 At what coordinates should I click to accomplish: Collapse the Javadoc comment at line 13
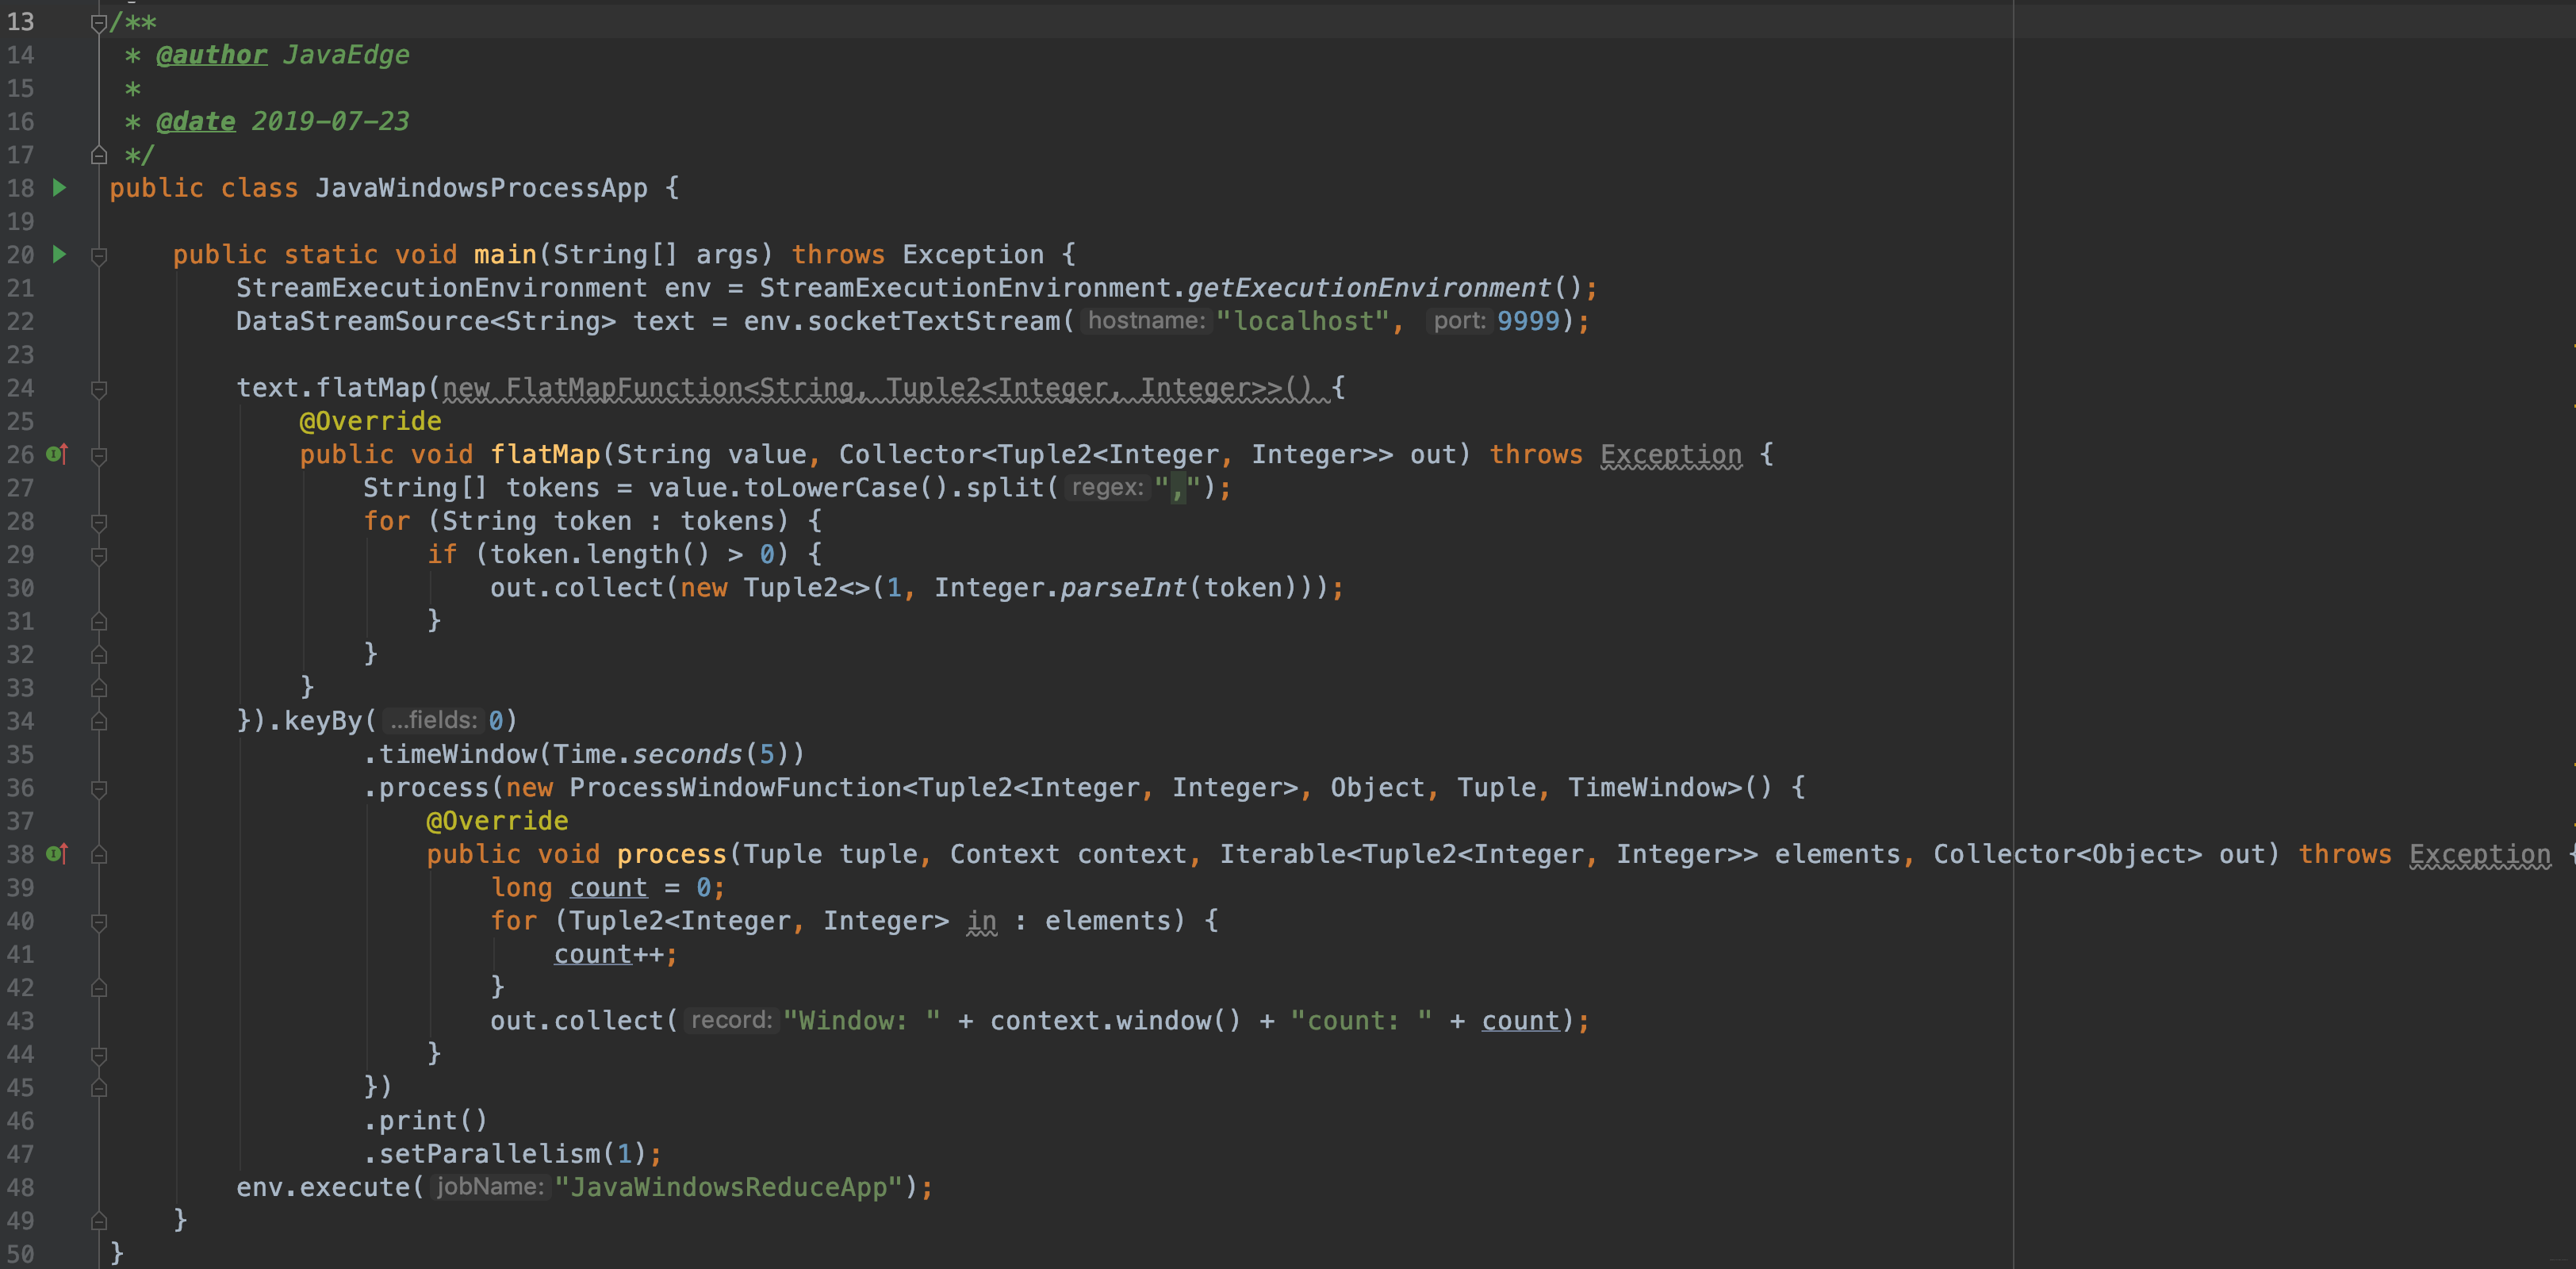[99, 23]
